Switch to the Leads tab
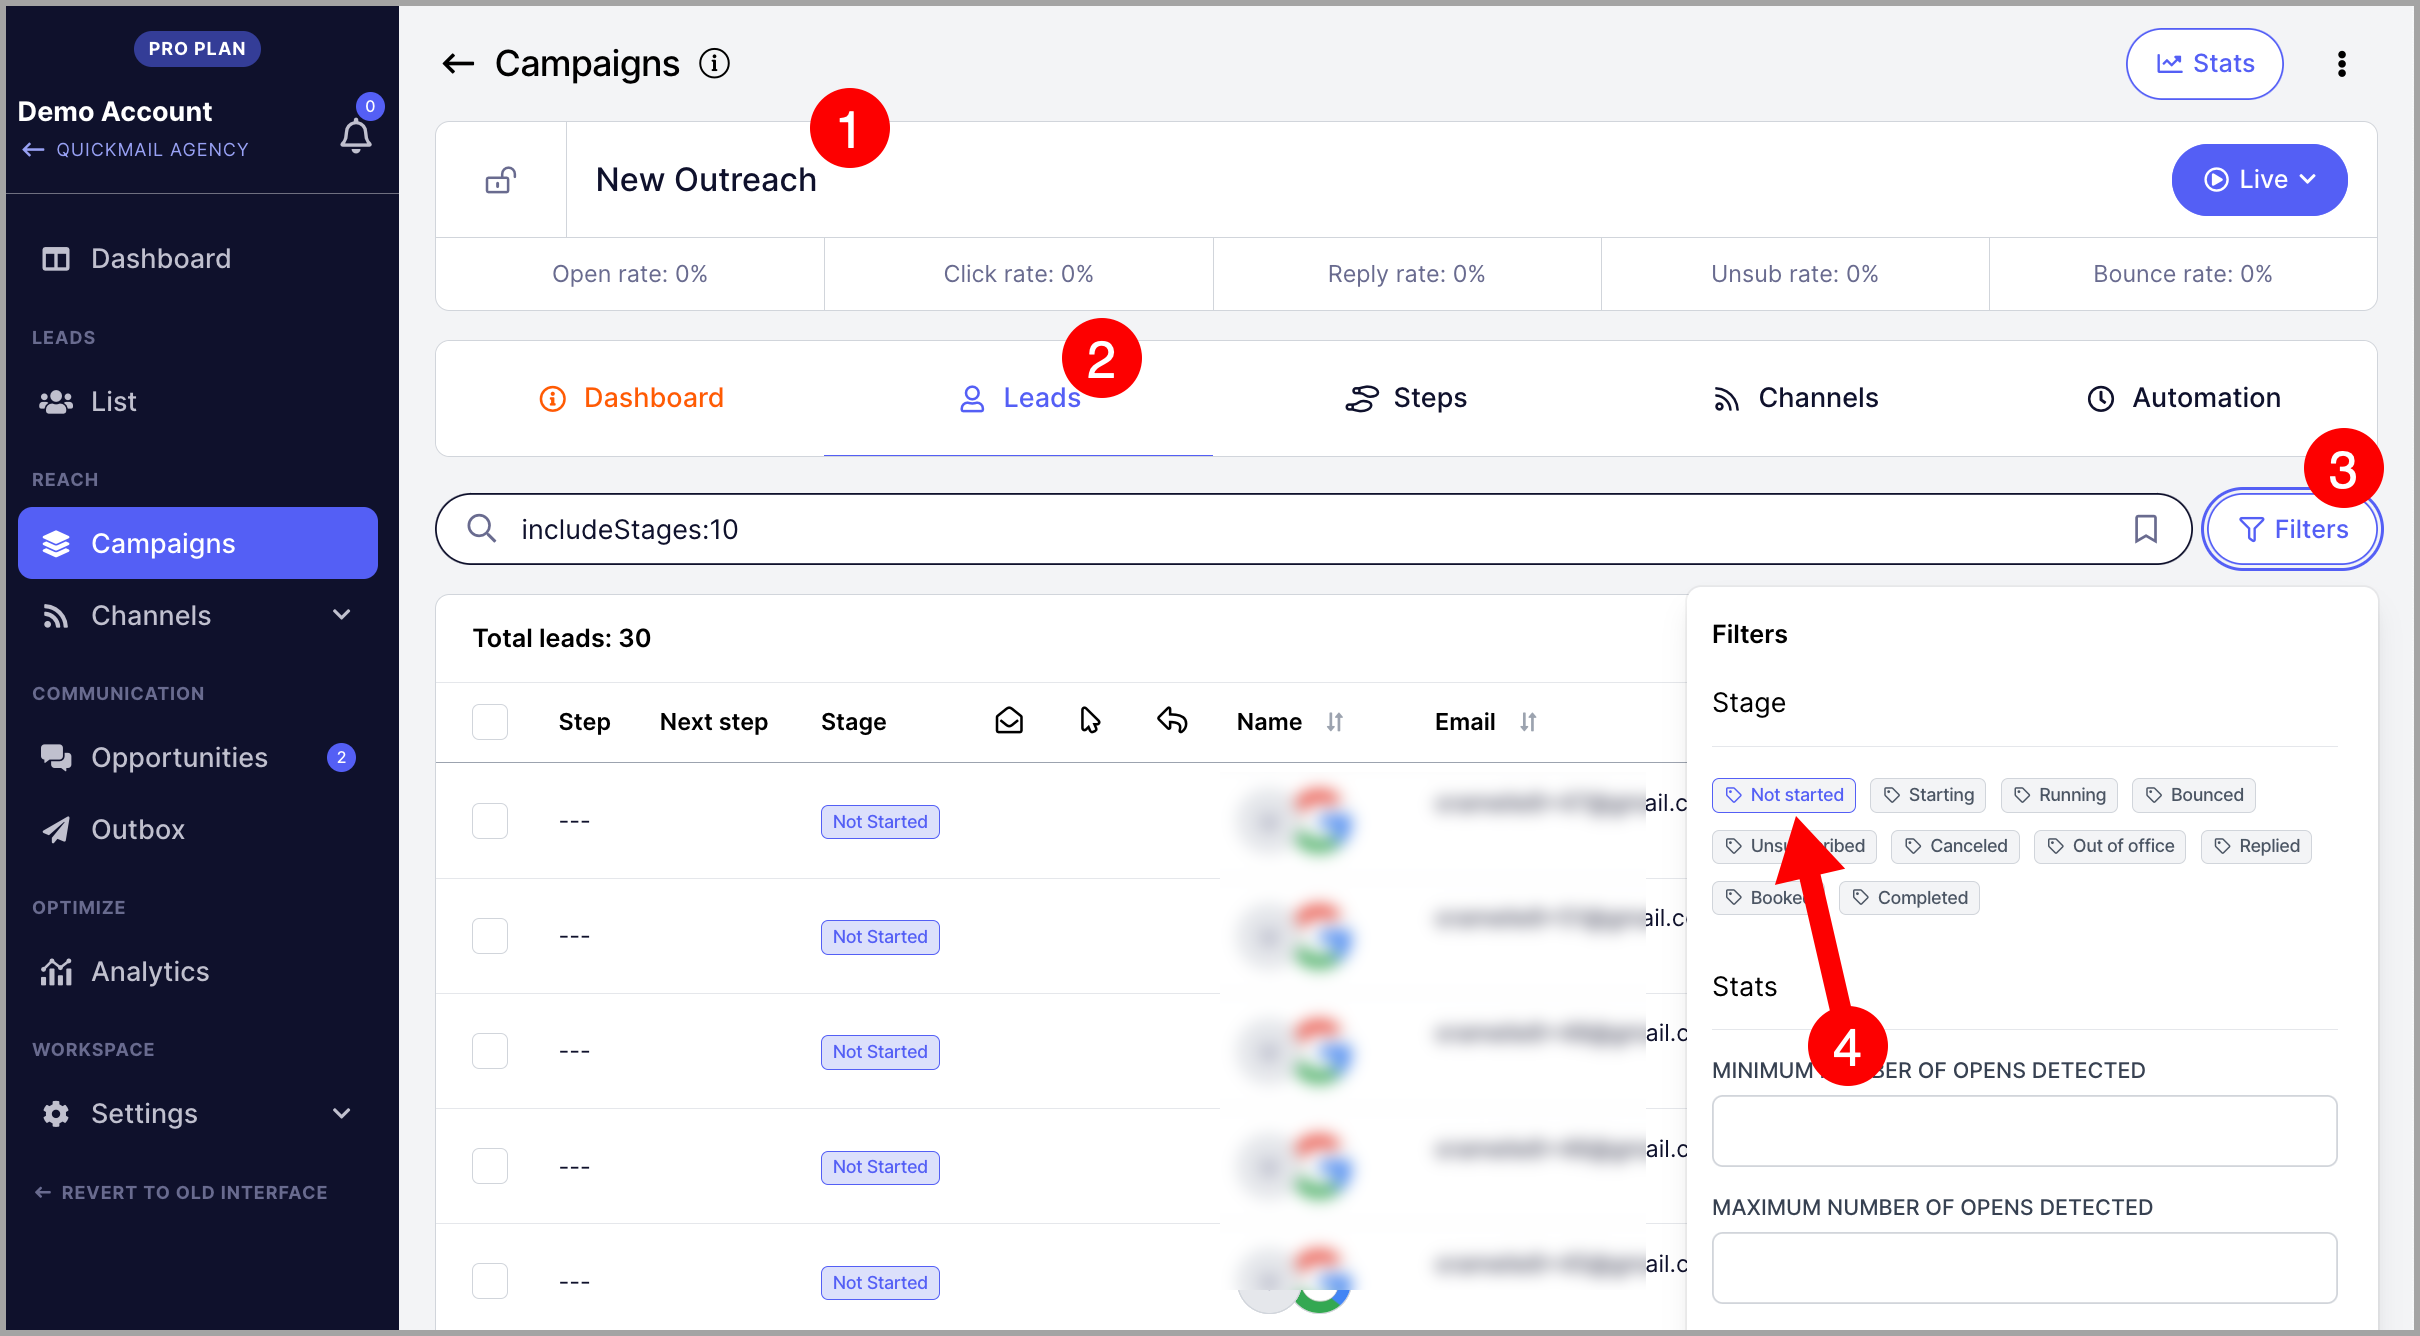Viewport: 2420px width, 1336px height. coord(1019,398)
